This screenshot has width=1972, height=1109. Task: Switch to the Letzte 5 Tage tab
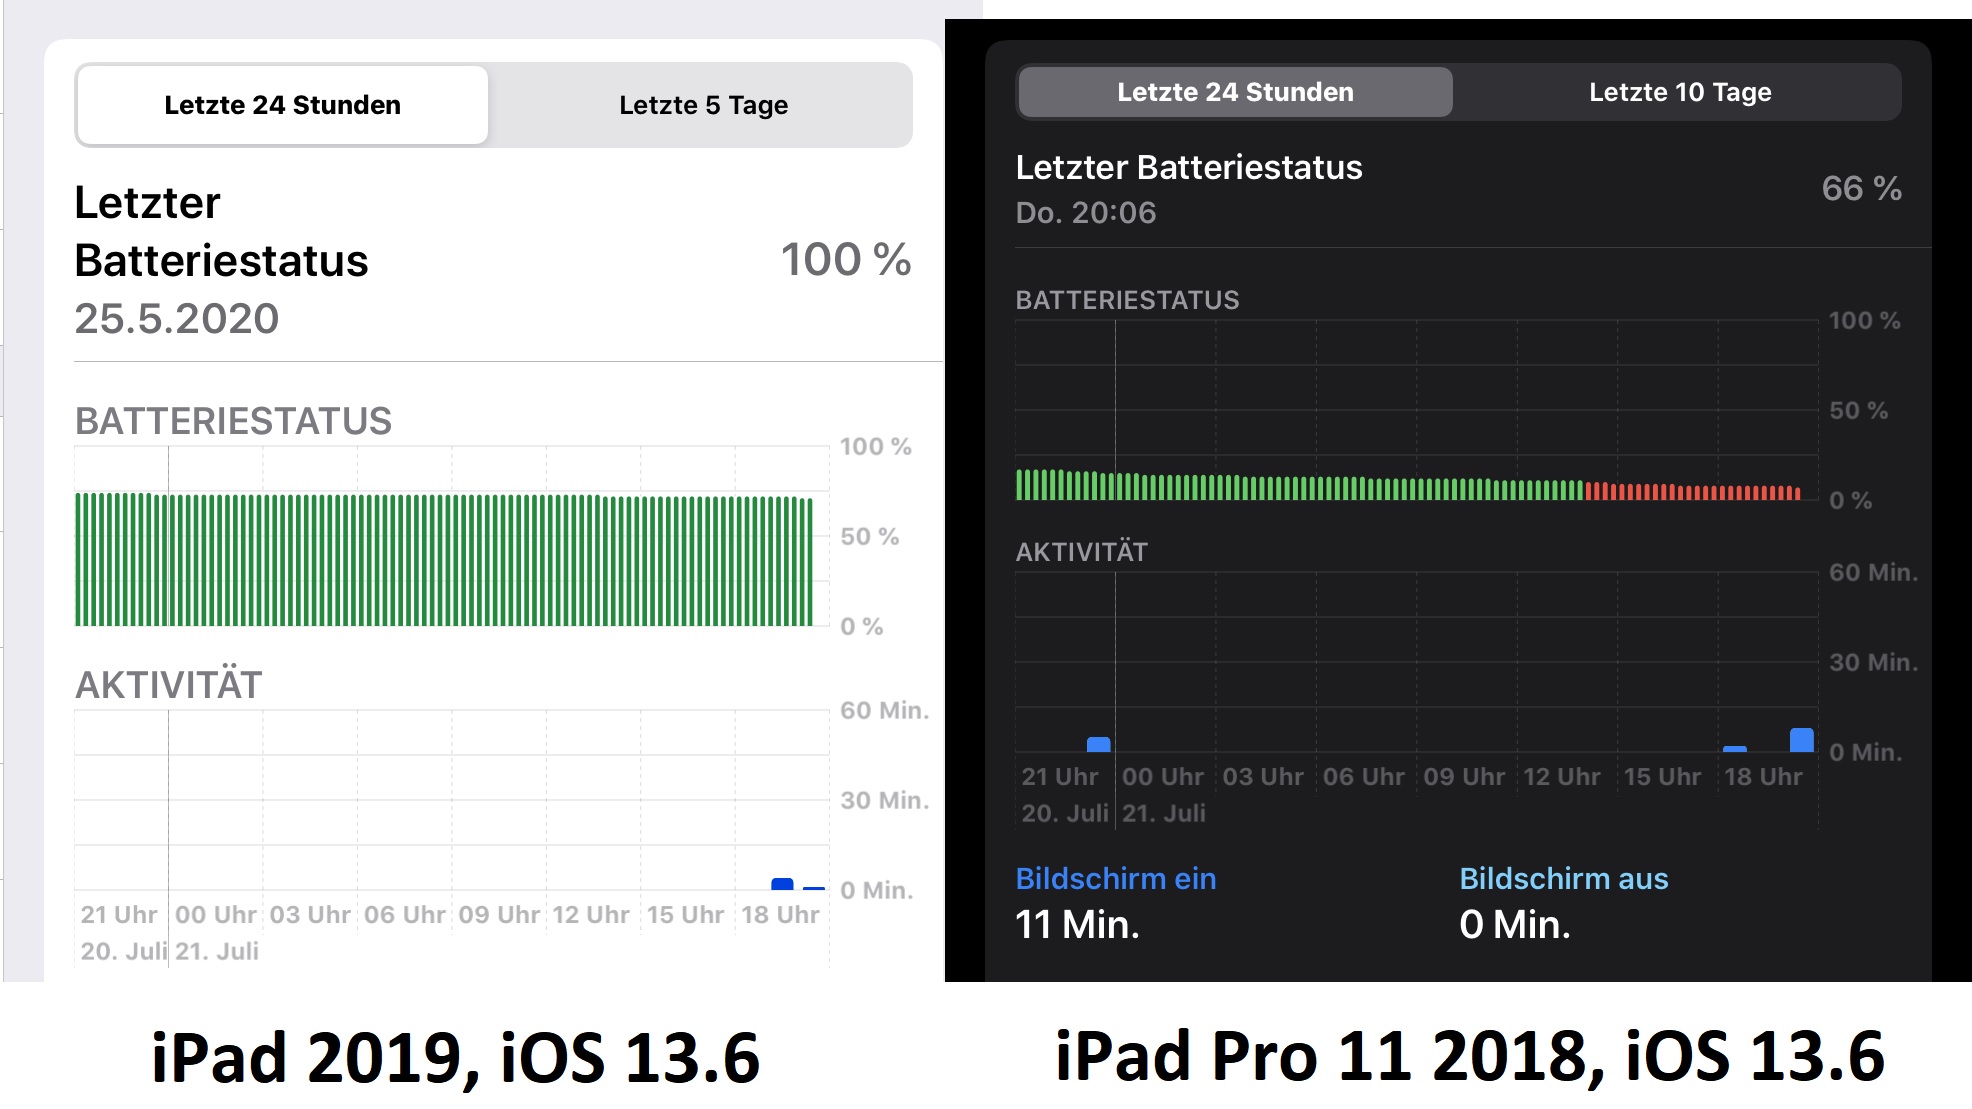pos(703,105)
